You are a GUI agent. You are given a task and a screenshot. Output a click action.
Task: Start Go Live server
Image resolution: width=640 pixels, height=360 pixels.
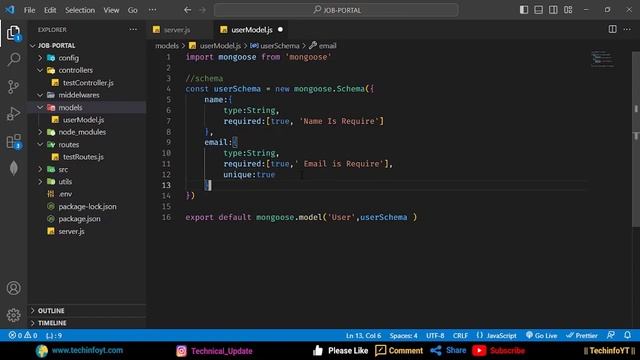[542, 336]
